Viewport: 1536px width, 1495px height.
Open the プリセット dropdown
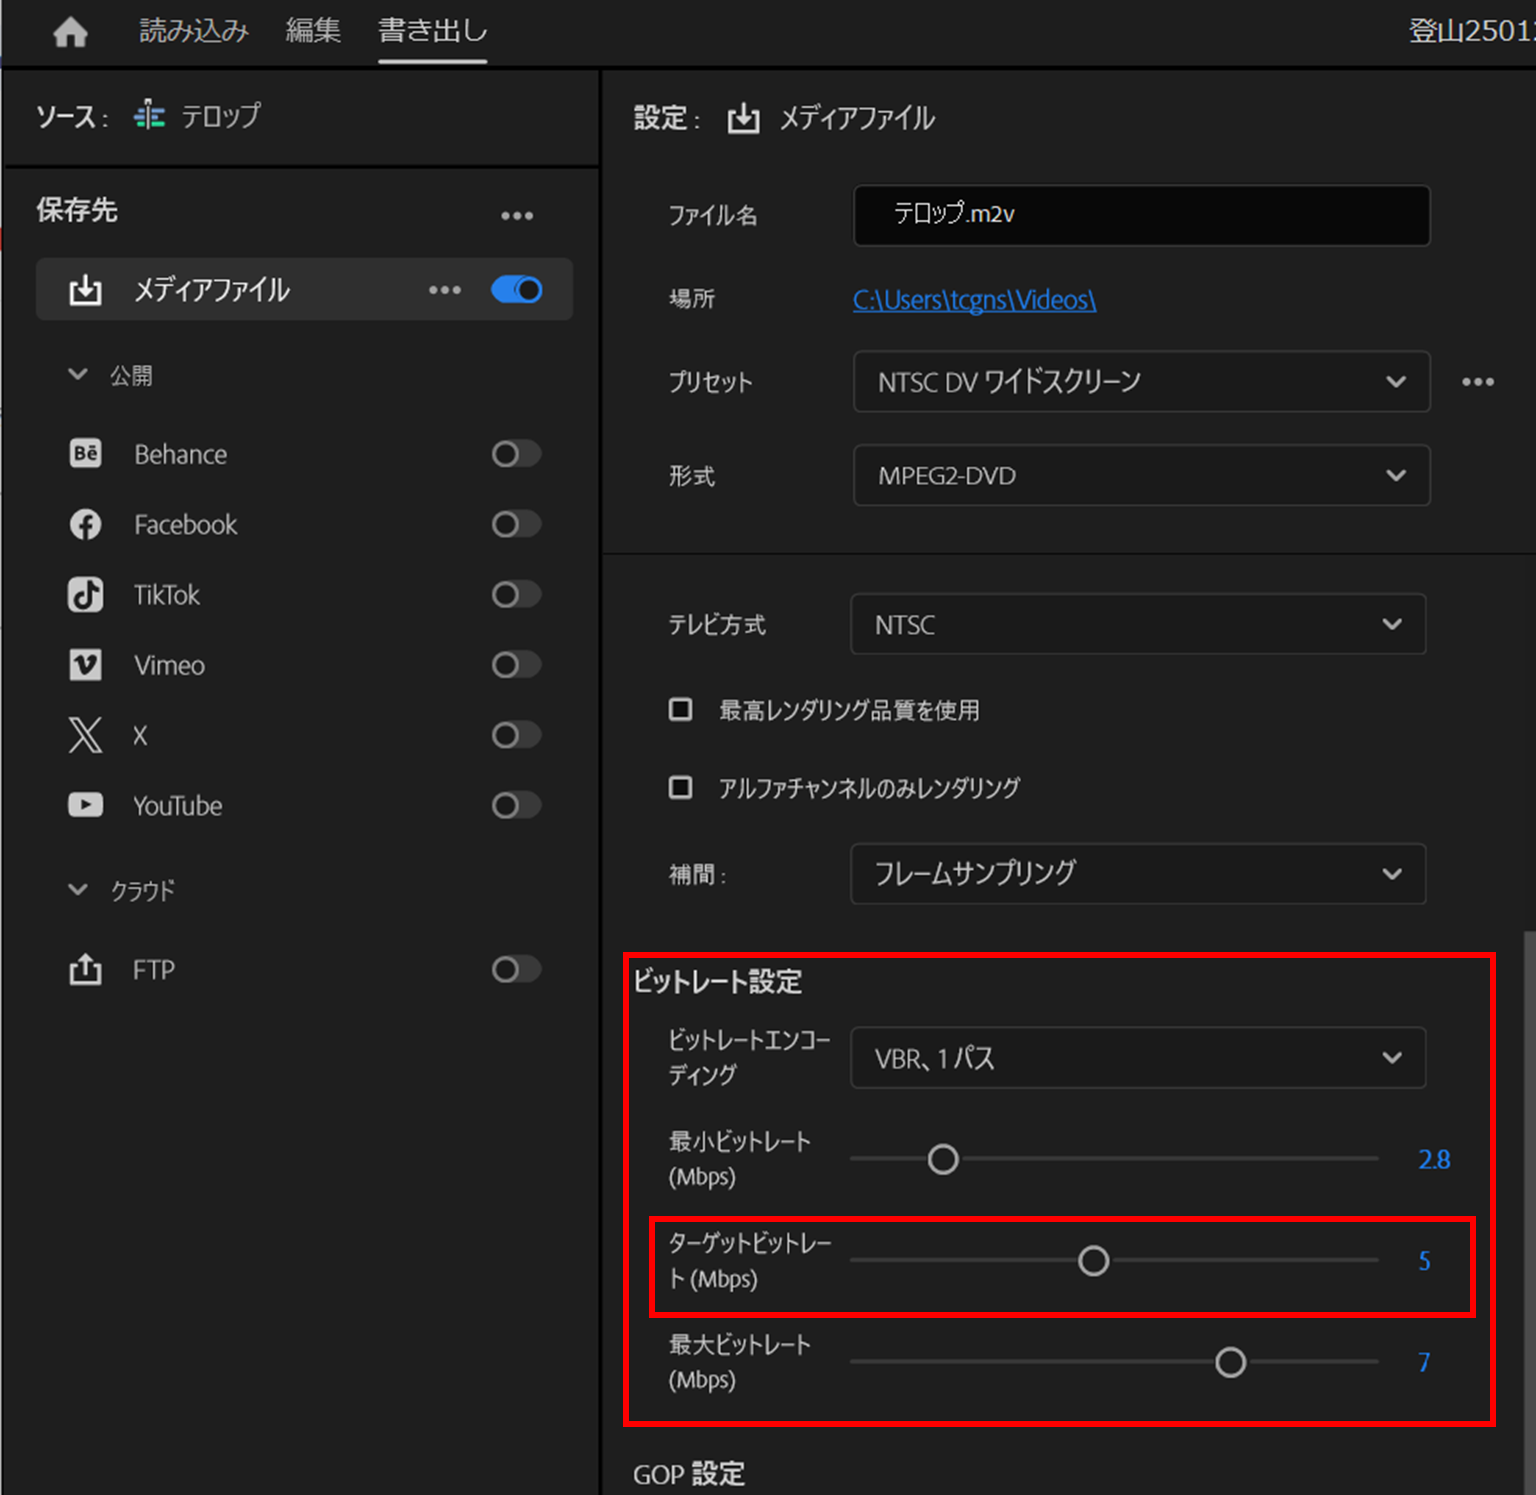[x=1140, y=382]
